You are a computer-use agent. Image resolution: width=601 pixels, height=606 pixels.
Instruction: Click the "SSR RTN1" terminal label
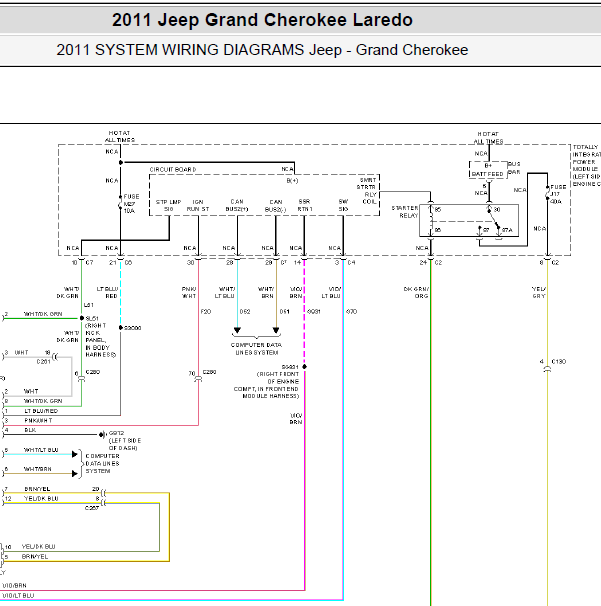304,206
